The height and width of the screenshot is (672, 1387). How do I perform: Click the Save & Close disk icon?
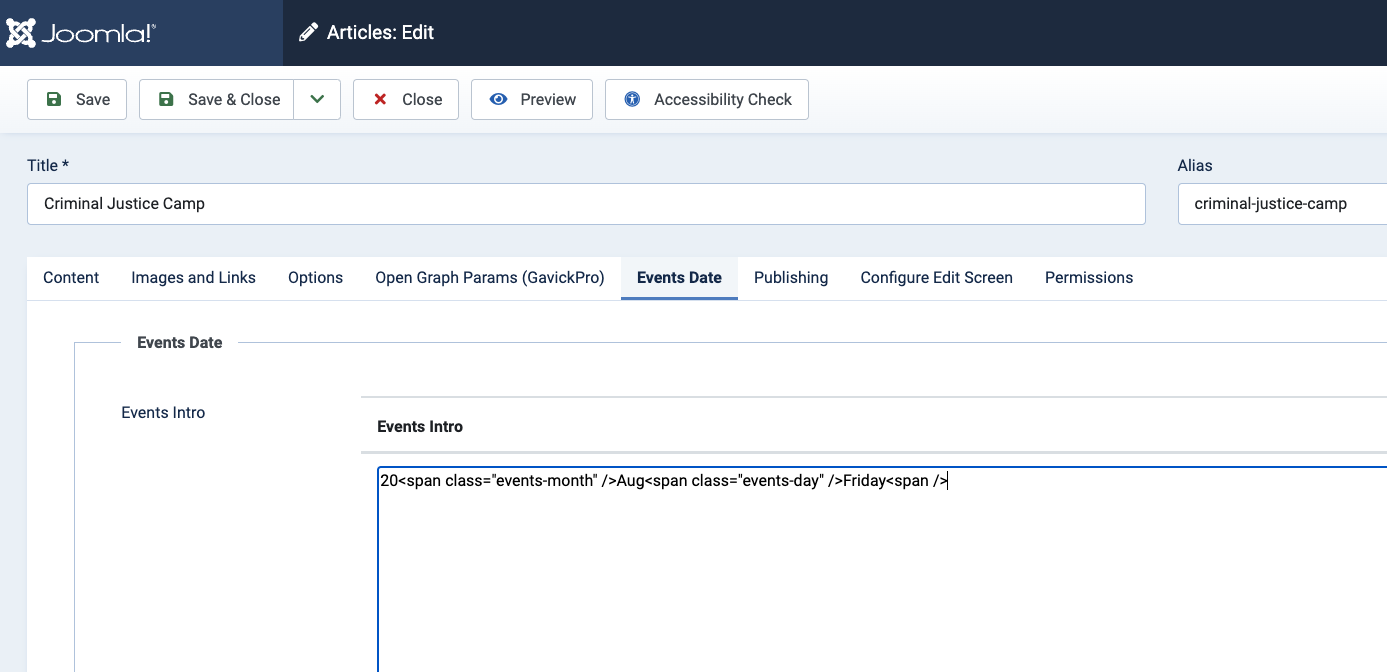166,100
